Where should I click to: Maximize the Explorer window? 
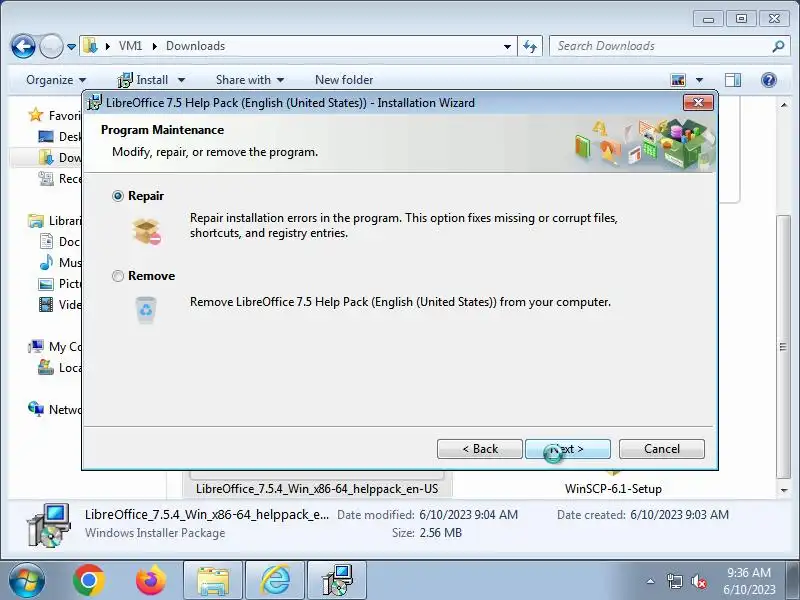tap(741, 19)
